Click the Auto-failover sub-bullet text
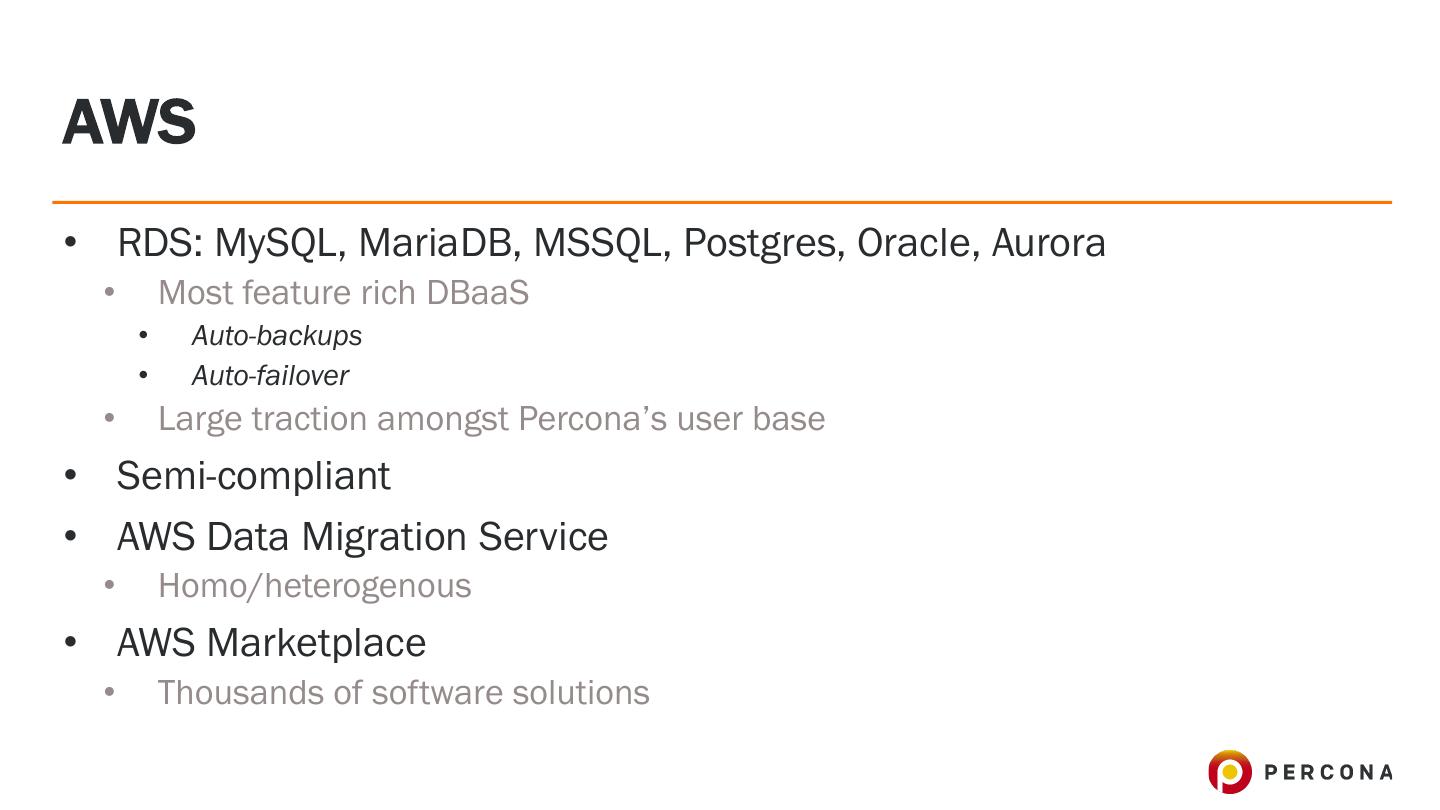The width and height of the screenshot is (1440, 810). coord(270,376)
